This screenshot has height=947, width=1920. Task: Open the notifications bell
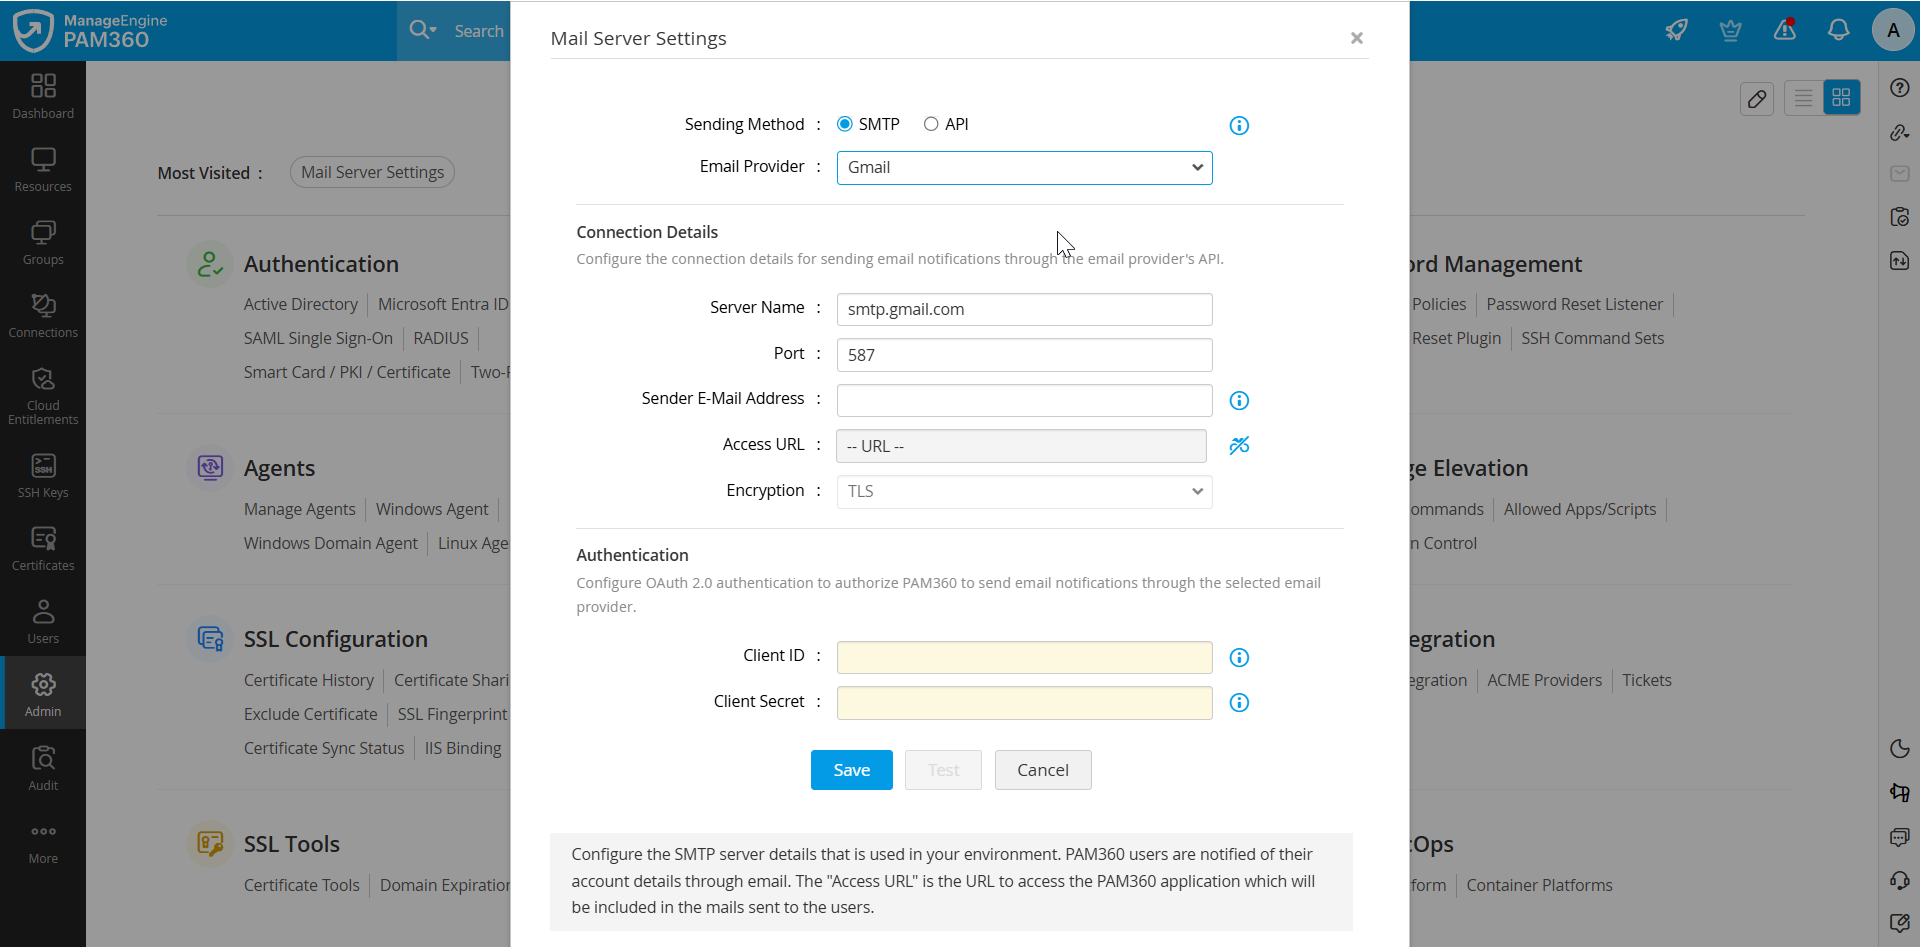click(x=1839, y=30)
